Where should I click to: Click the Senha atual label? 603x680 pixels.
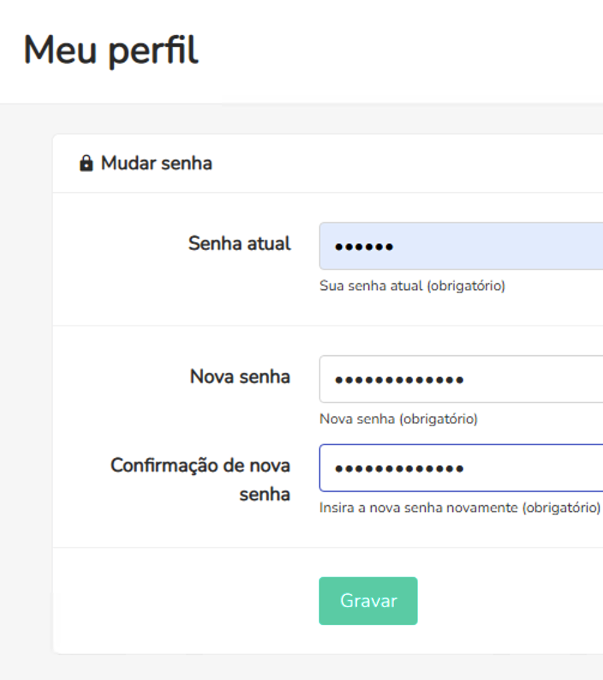click(239, 243)
